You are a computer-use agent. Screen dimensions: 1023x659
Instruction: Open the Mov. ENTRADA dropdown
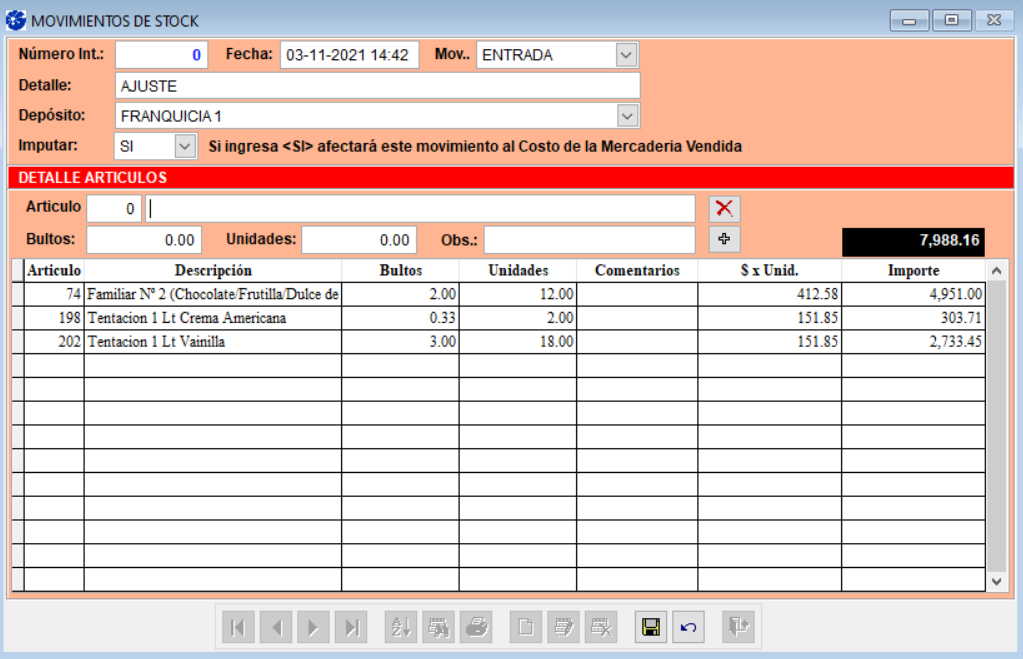pyautogui.click(x=626, y=55)
